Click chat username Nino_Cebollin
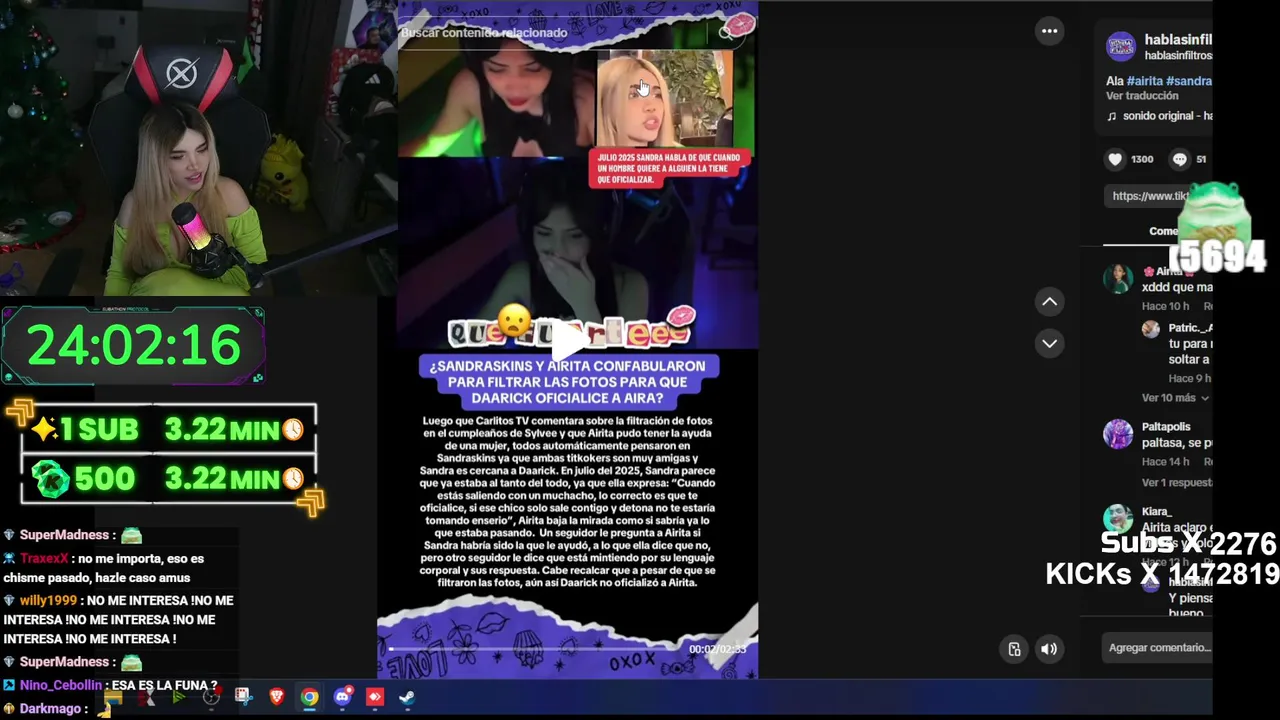This screenshot has height=720, width=1280. coord(61,686)
